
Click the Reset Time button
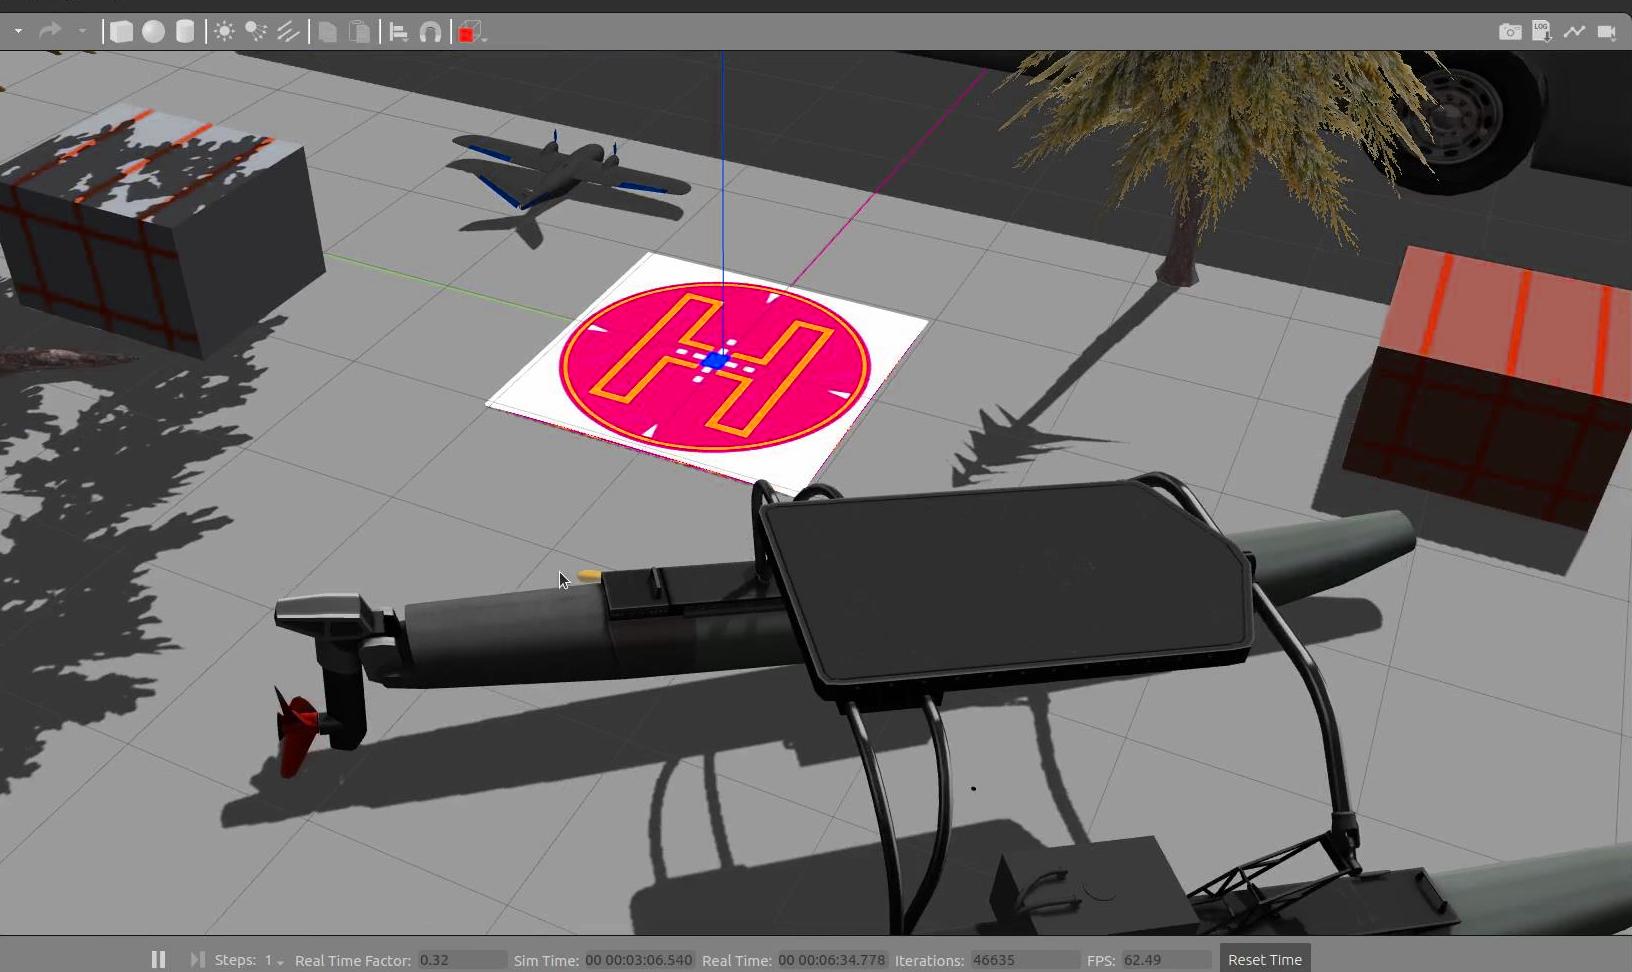(1265, 959)
